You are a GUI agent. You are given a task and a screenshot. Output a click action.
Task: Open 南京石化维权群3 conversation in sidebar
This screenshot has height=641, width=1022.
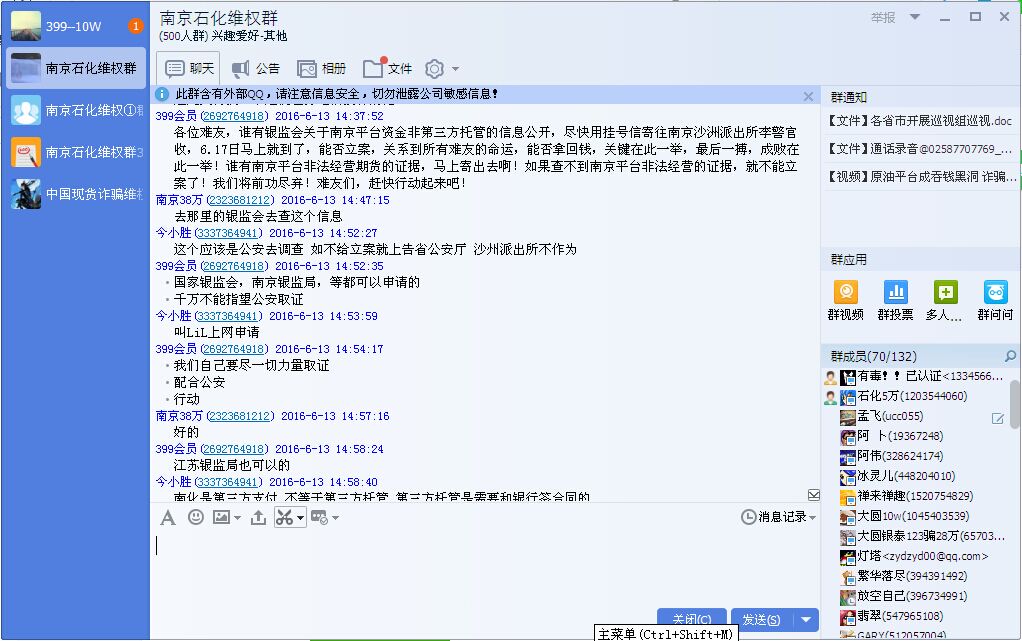[x=76, y=152]
